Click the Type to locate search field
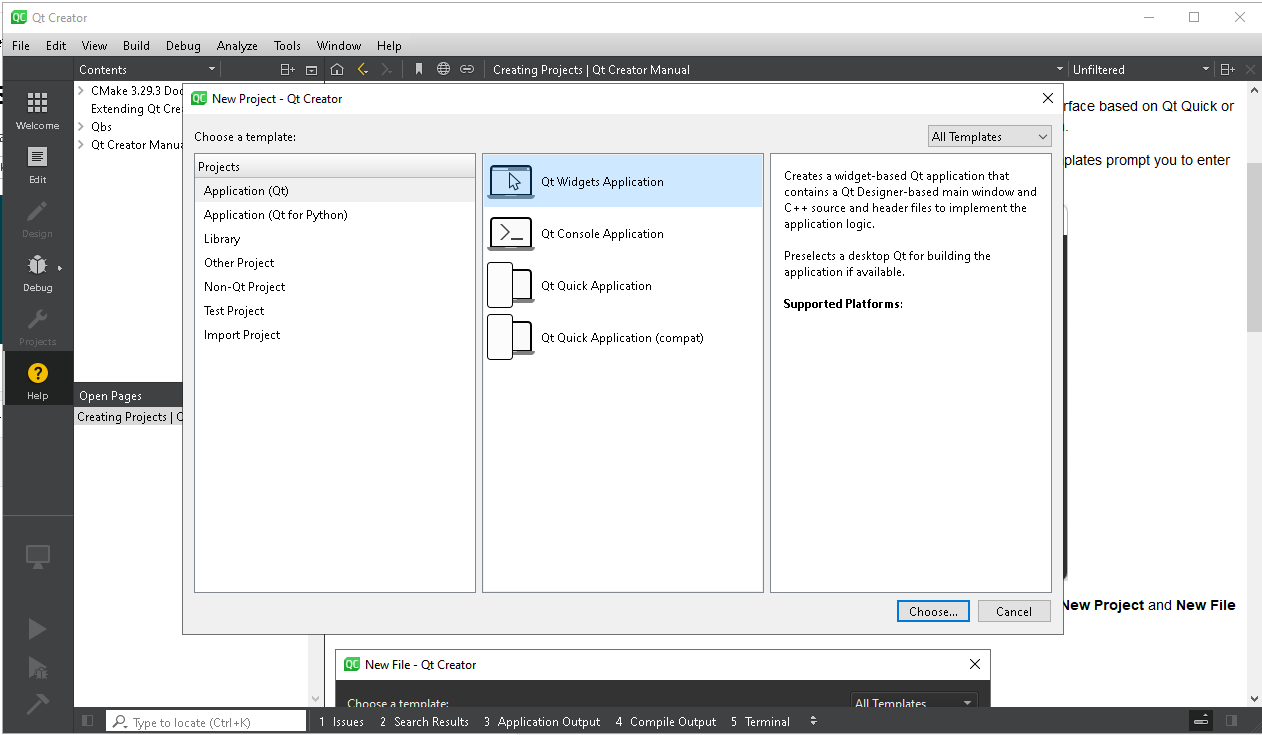 click(206, 721)
